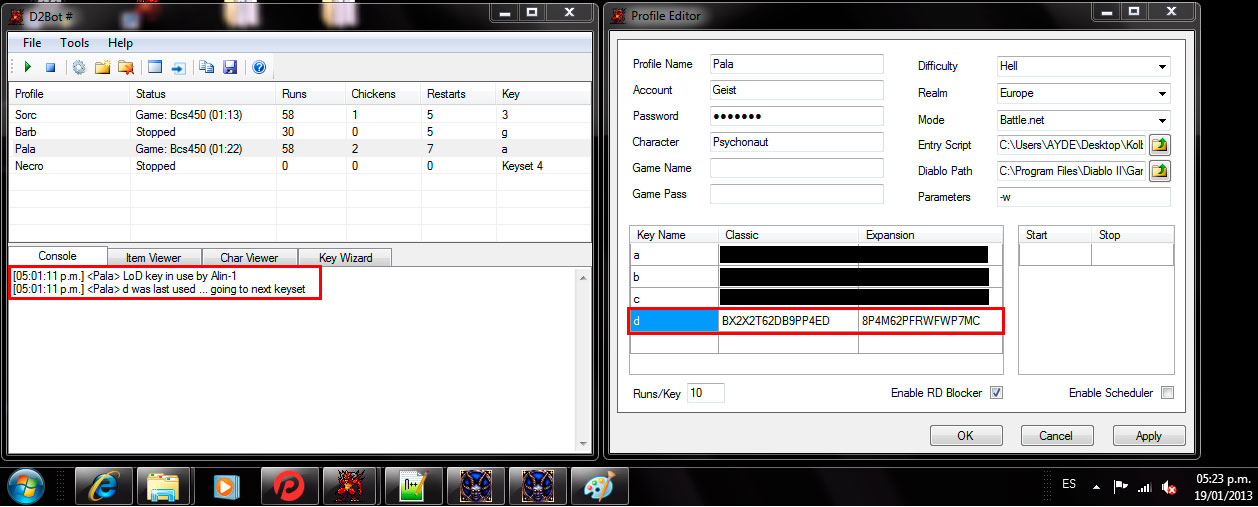Select key name row d
This screenshot has height=507, width=1258.
(x=674, y=321)
